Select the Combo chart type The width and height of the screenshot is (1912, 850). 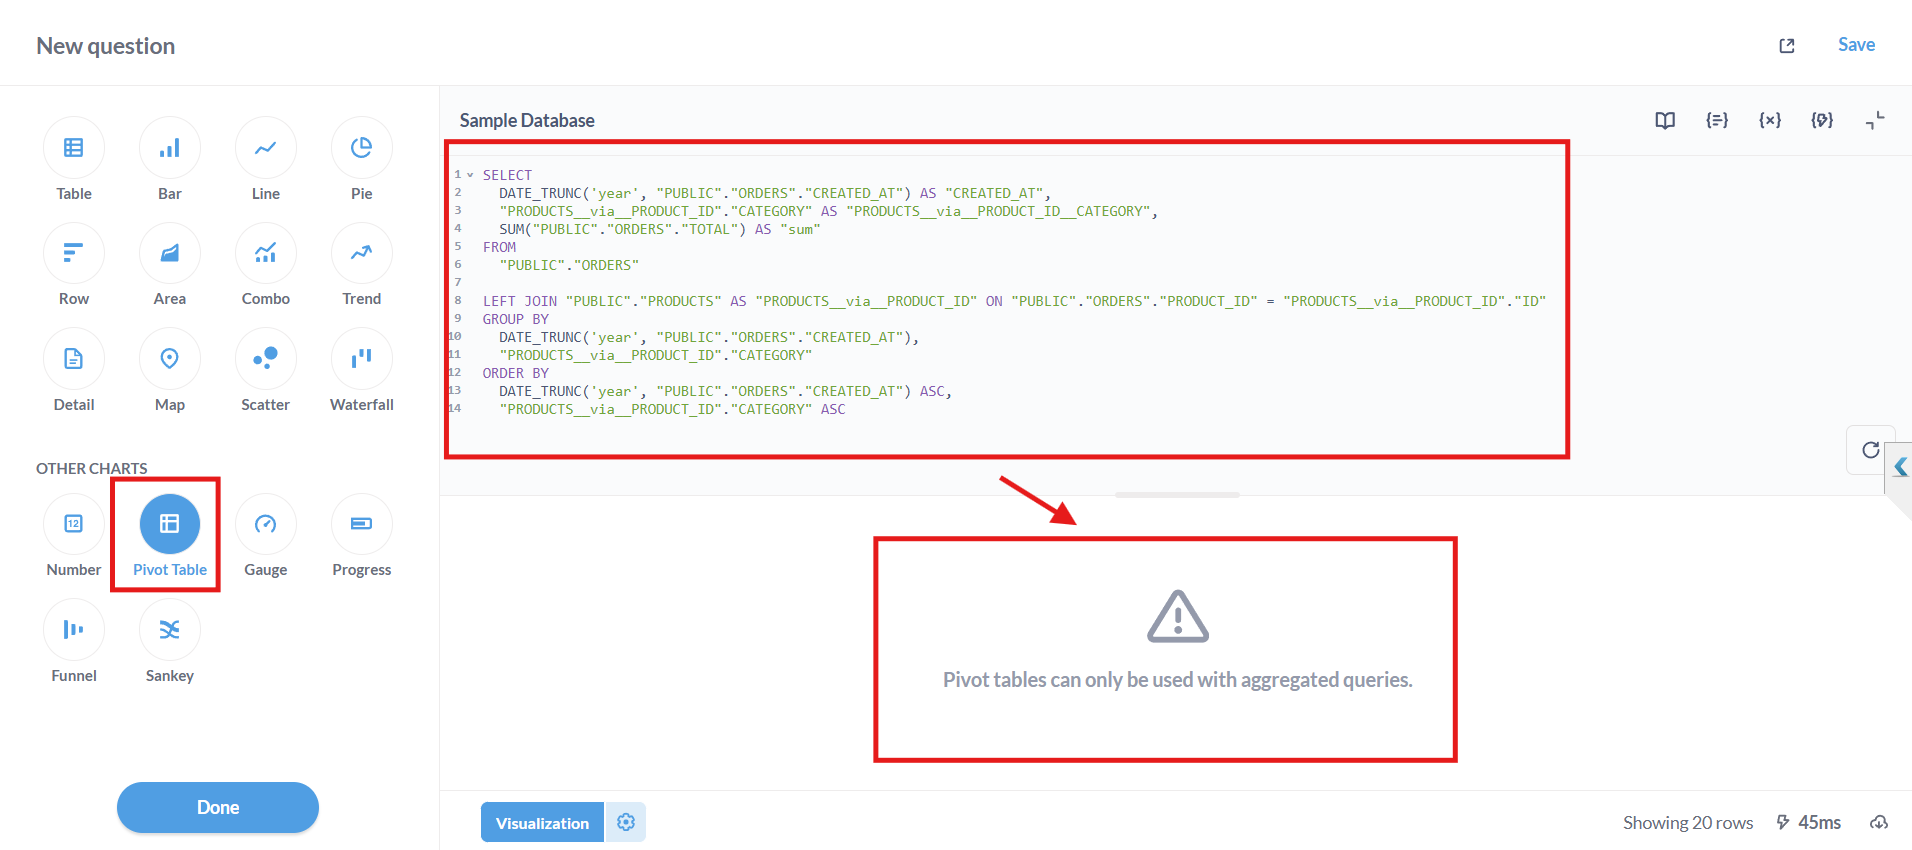(x=266, y=253)
